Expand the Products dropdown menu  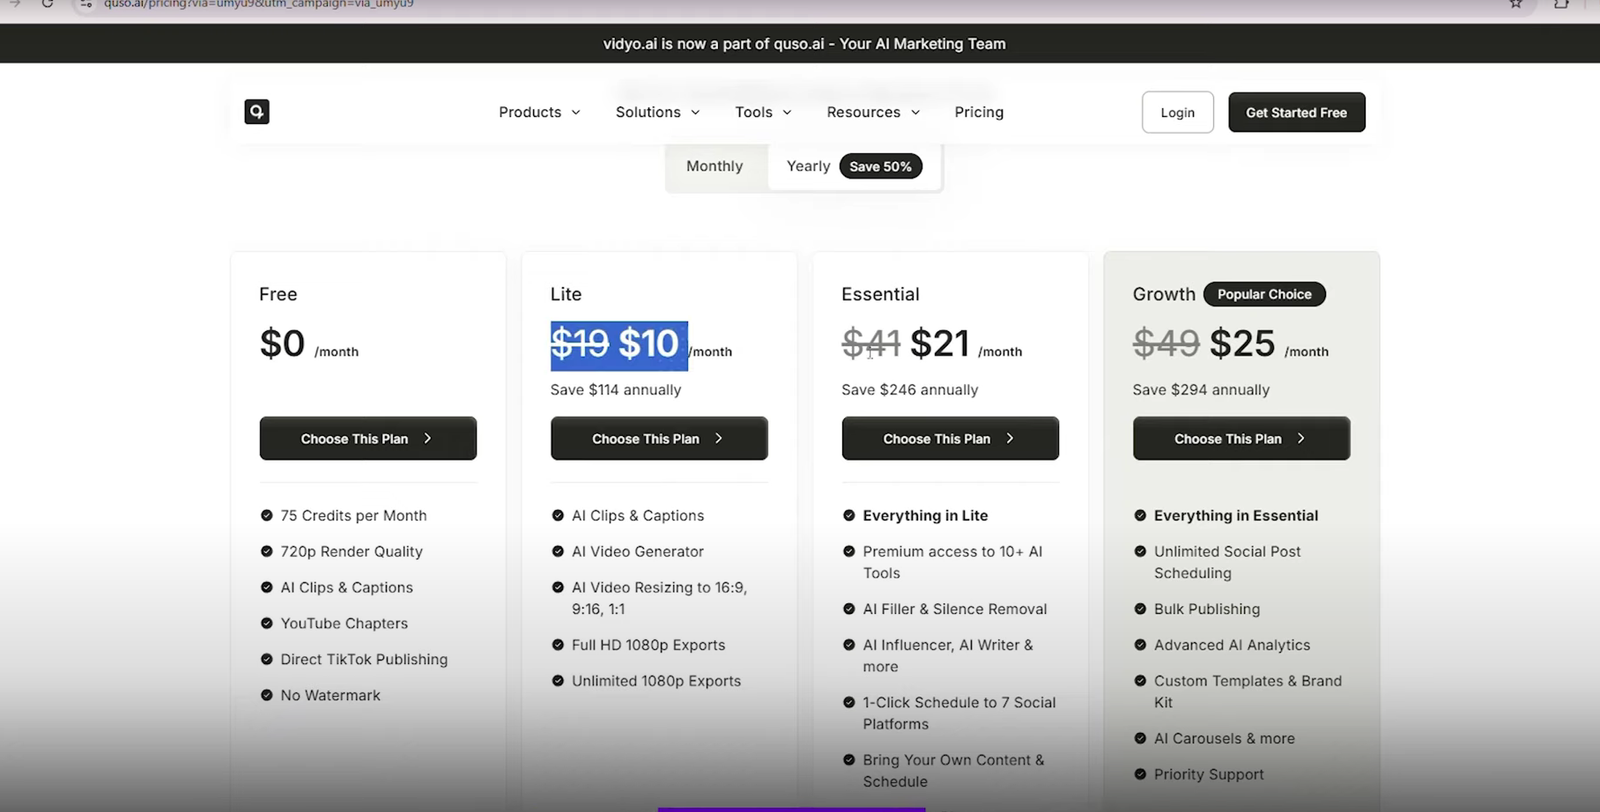(x=539, y=112)
